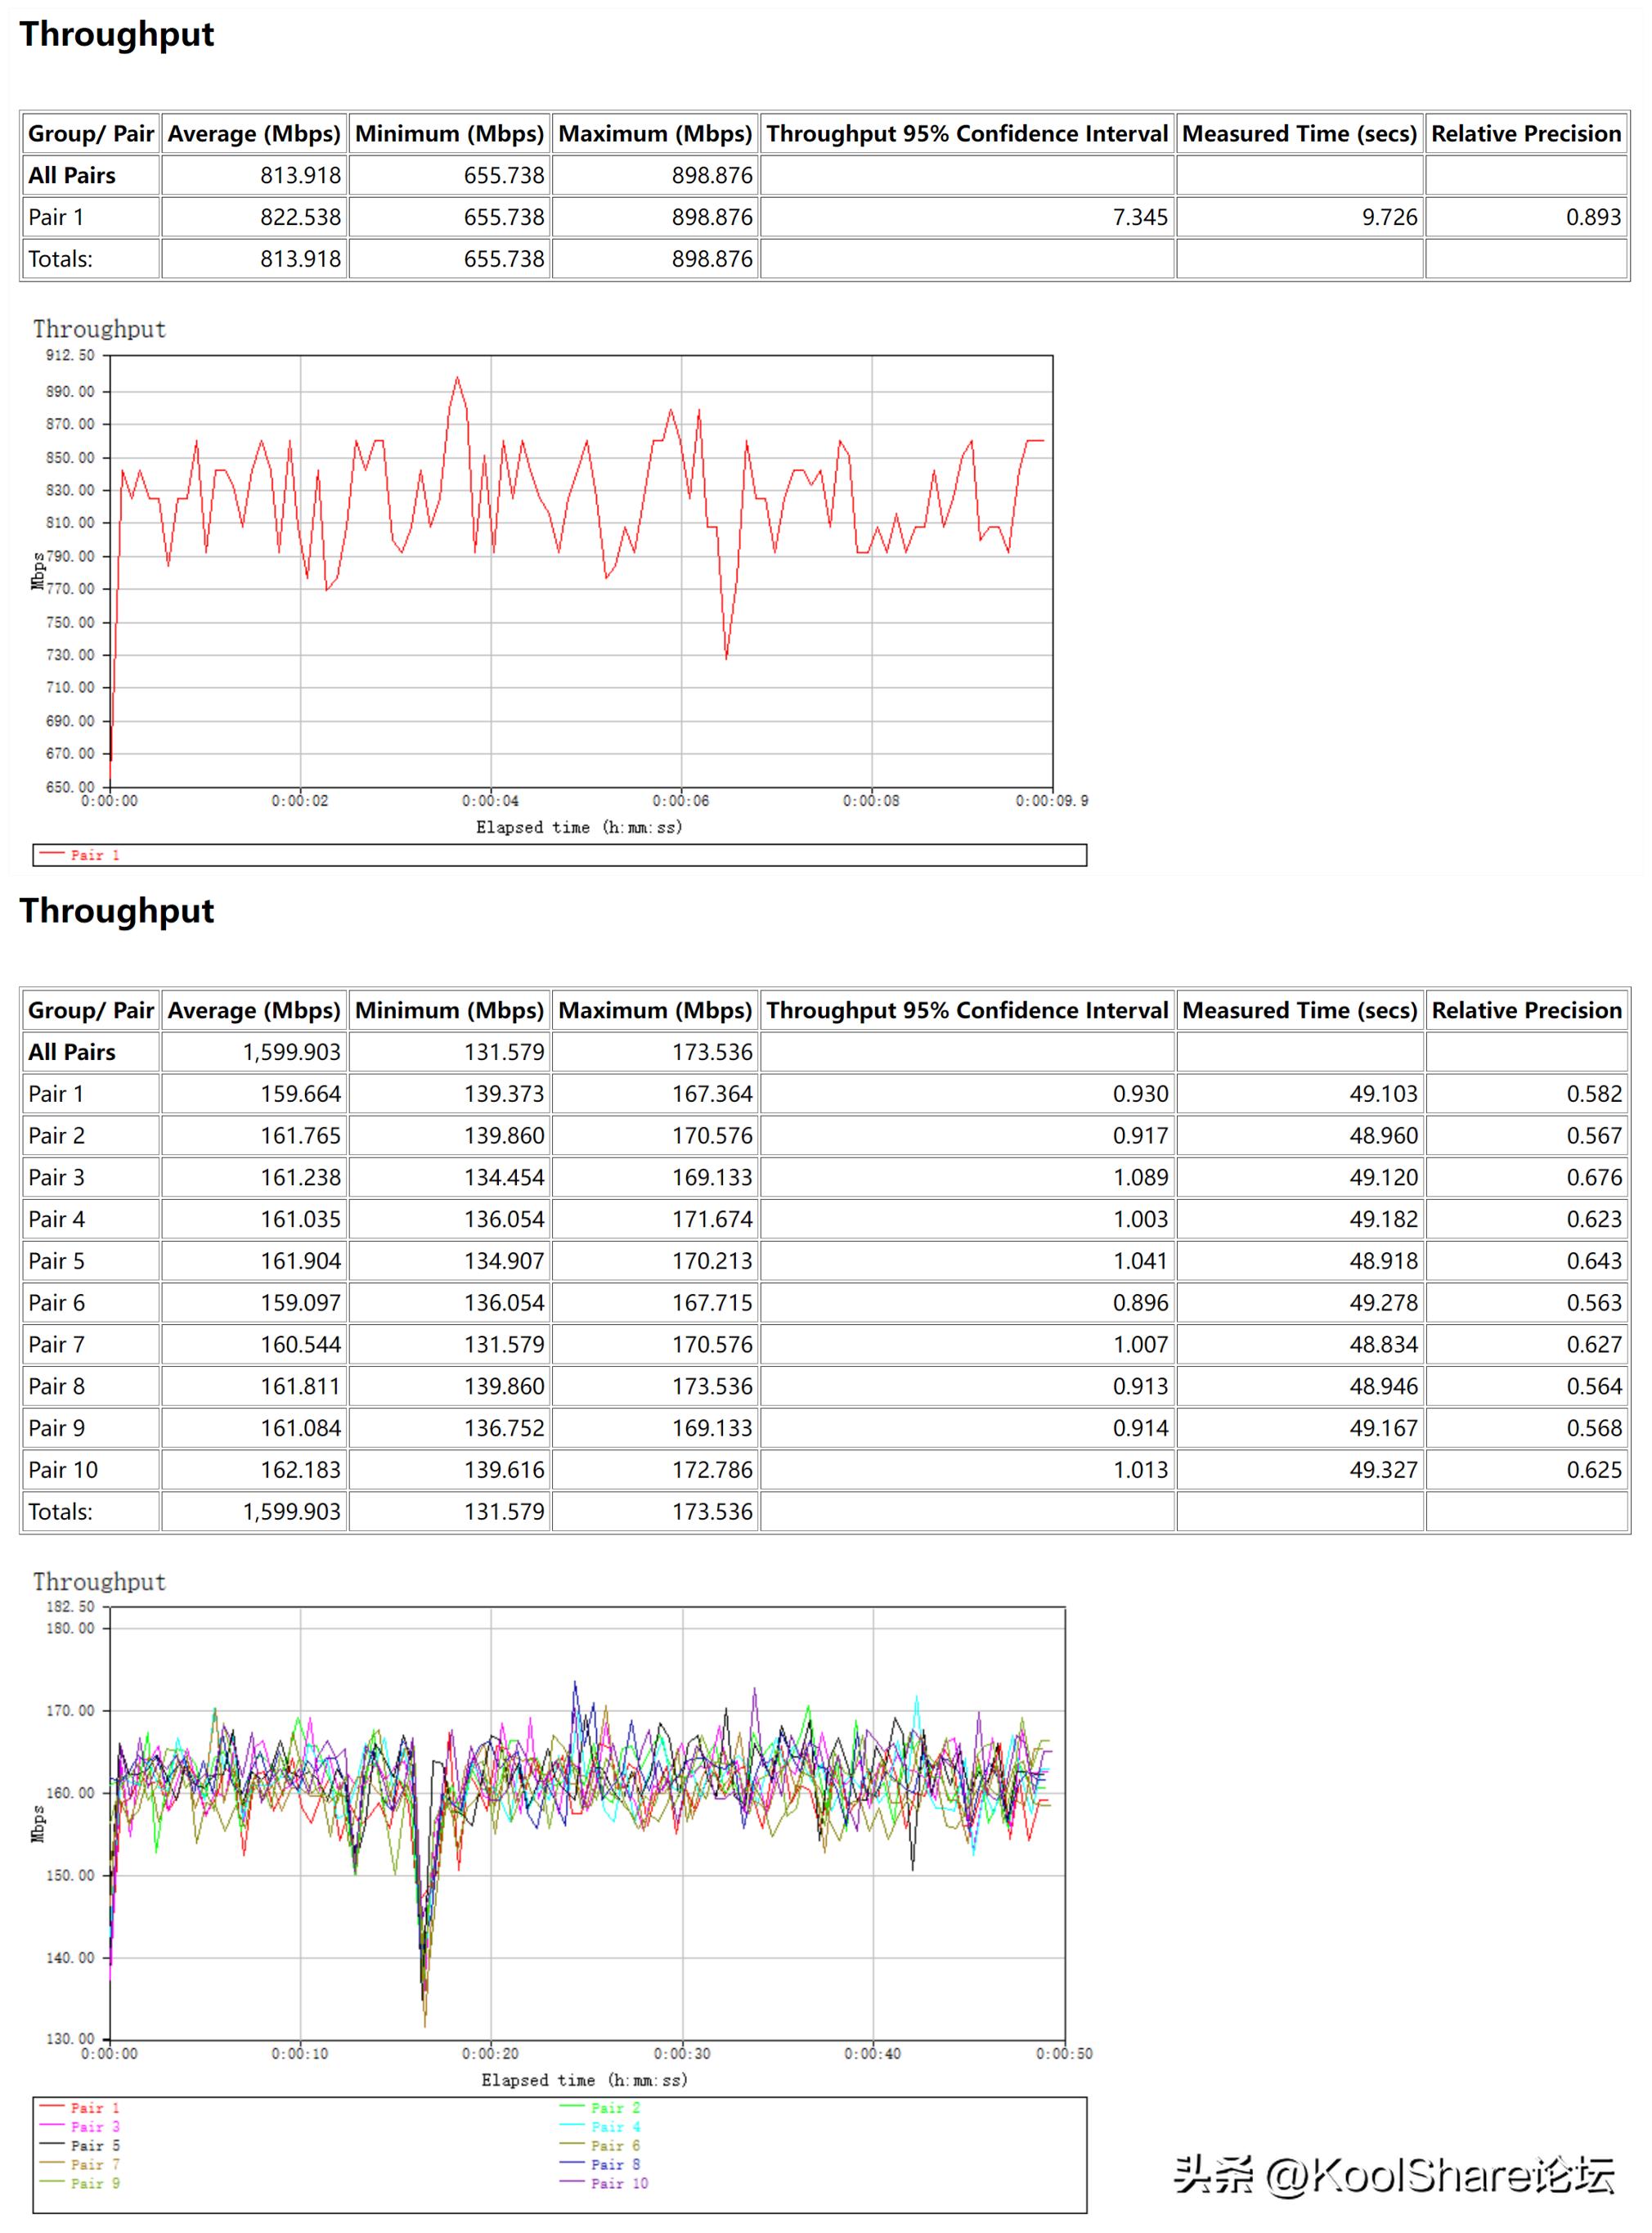The width and height of the screenshot is (1652, 2233).
Task: Click the Pair 6 row label in second table
Action: [x=56, y=1303]
